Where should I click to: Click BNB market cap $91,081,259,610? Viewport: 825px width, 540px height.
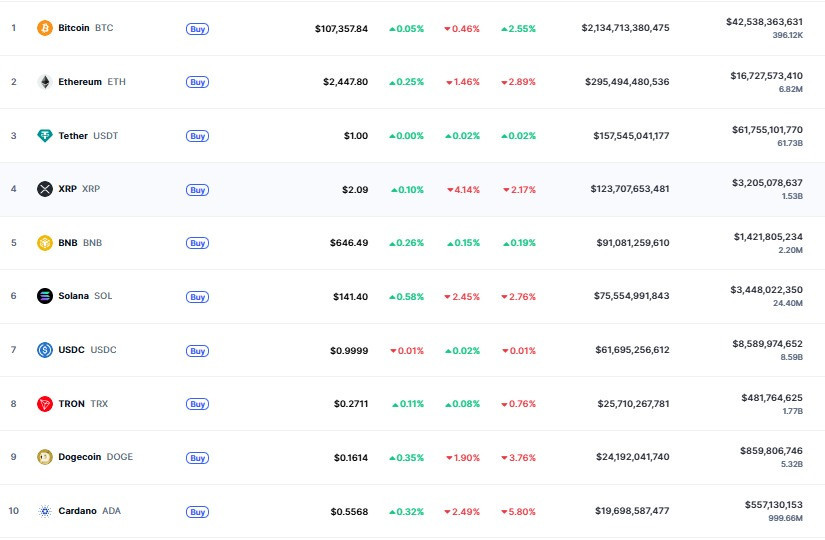tap(633, 243)
